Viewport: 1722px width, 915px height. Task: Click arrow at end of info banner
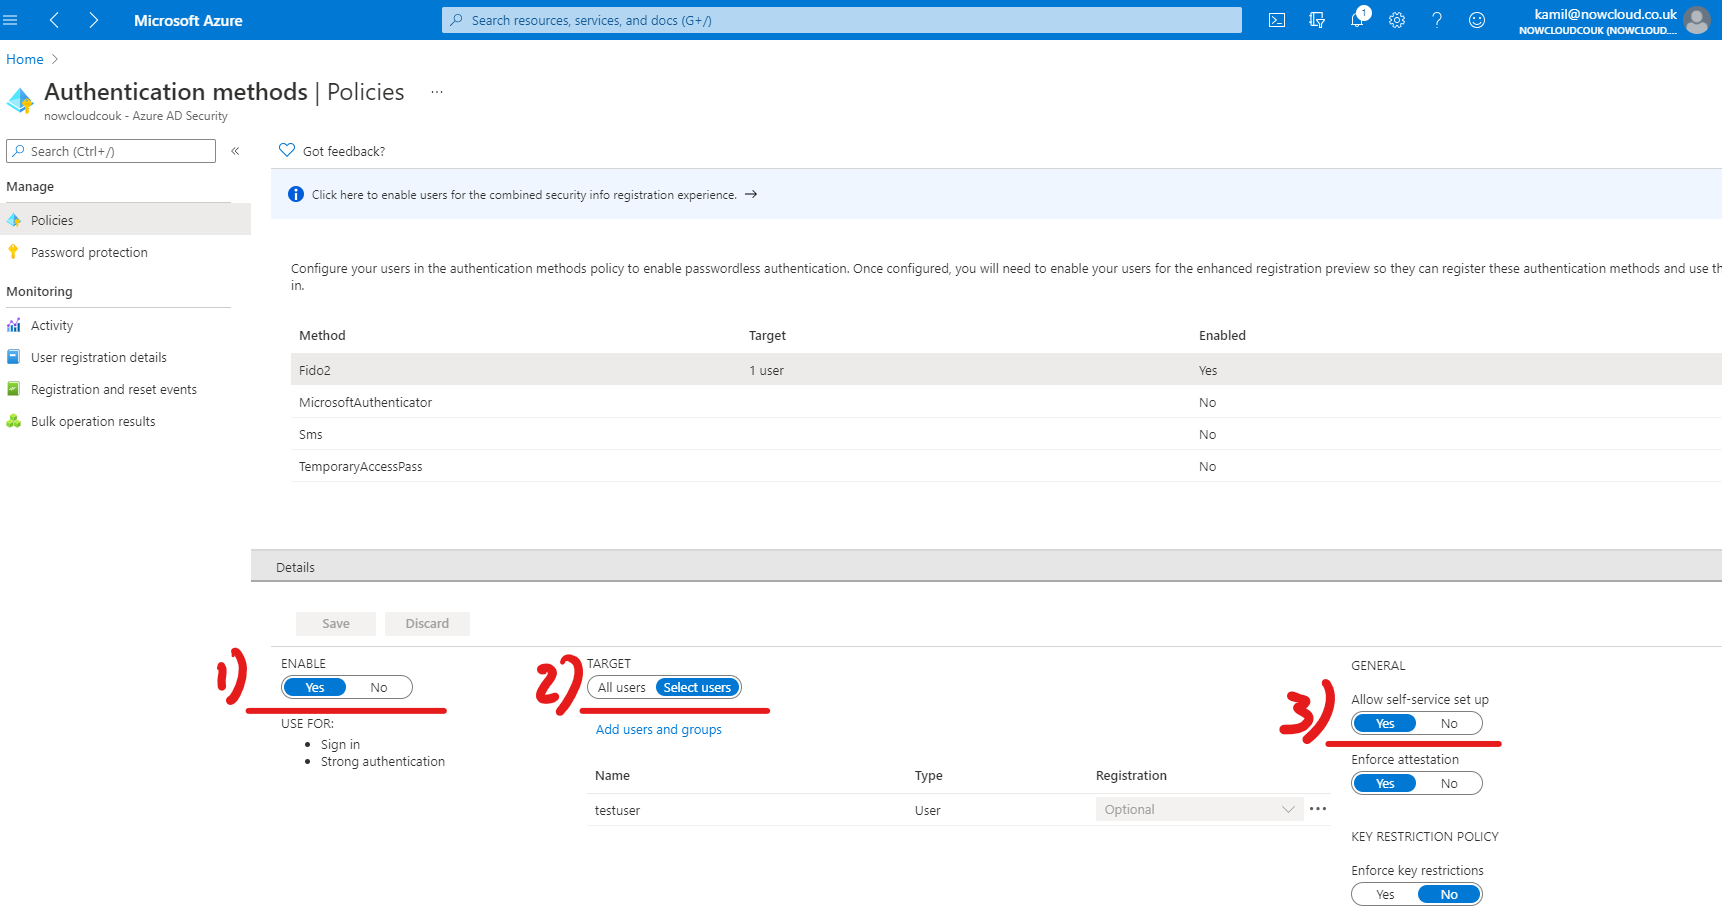click(751, 194)
